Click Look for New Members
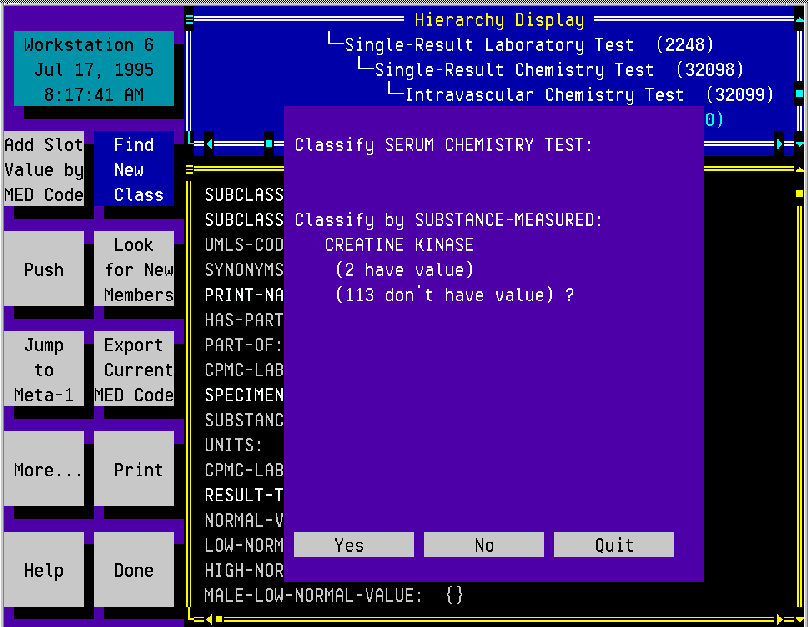The image size is (808, 627). (134, 269)
